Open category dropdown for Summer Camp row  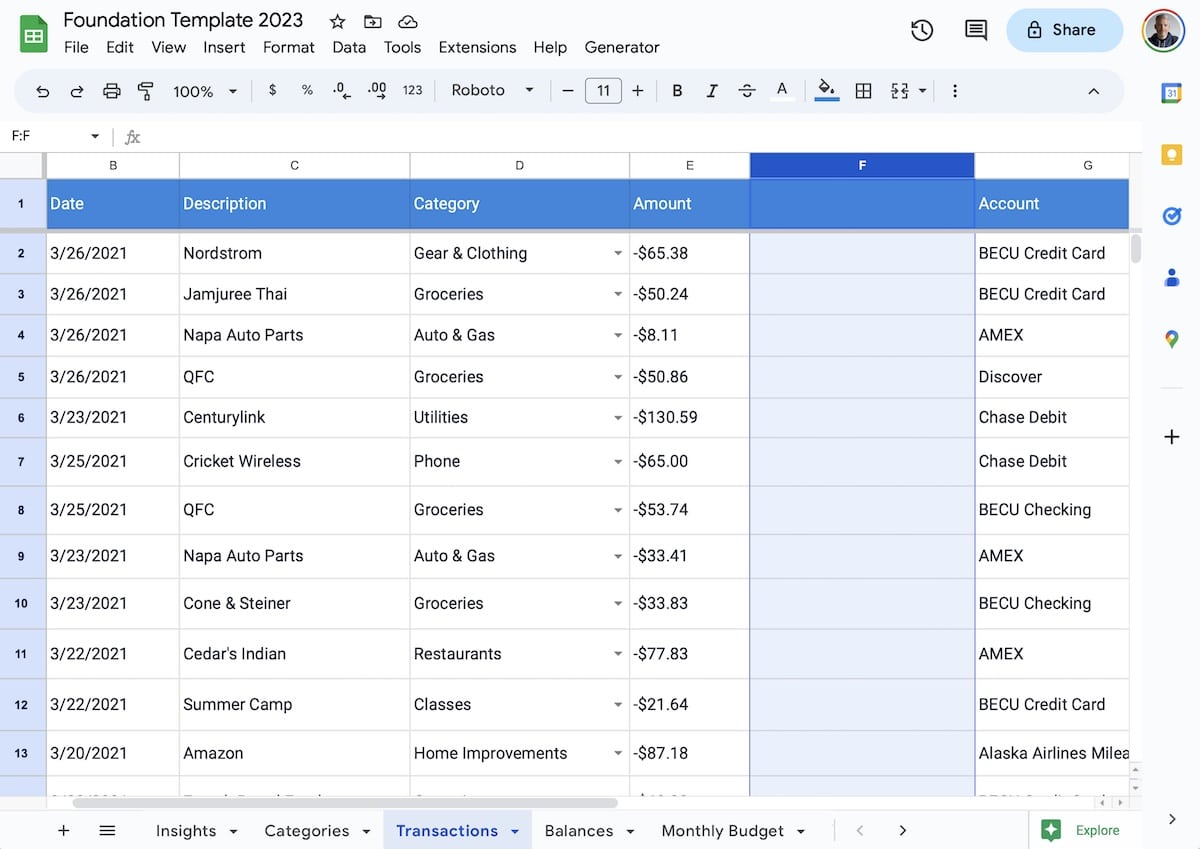click(618, 705)
